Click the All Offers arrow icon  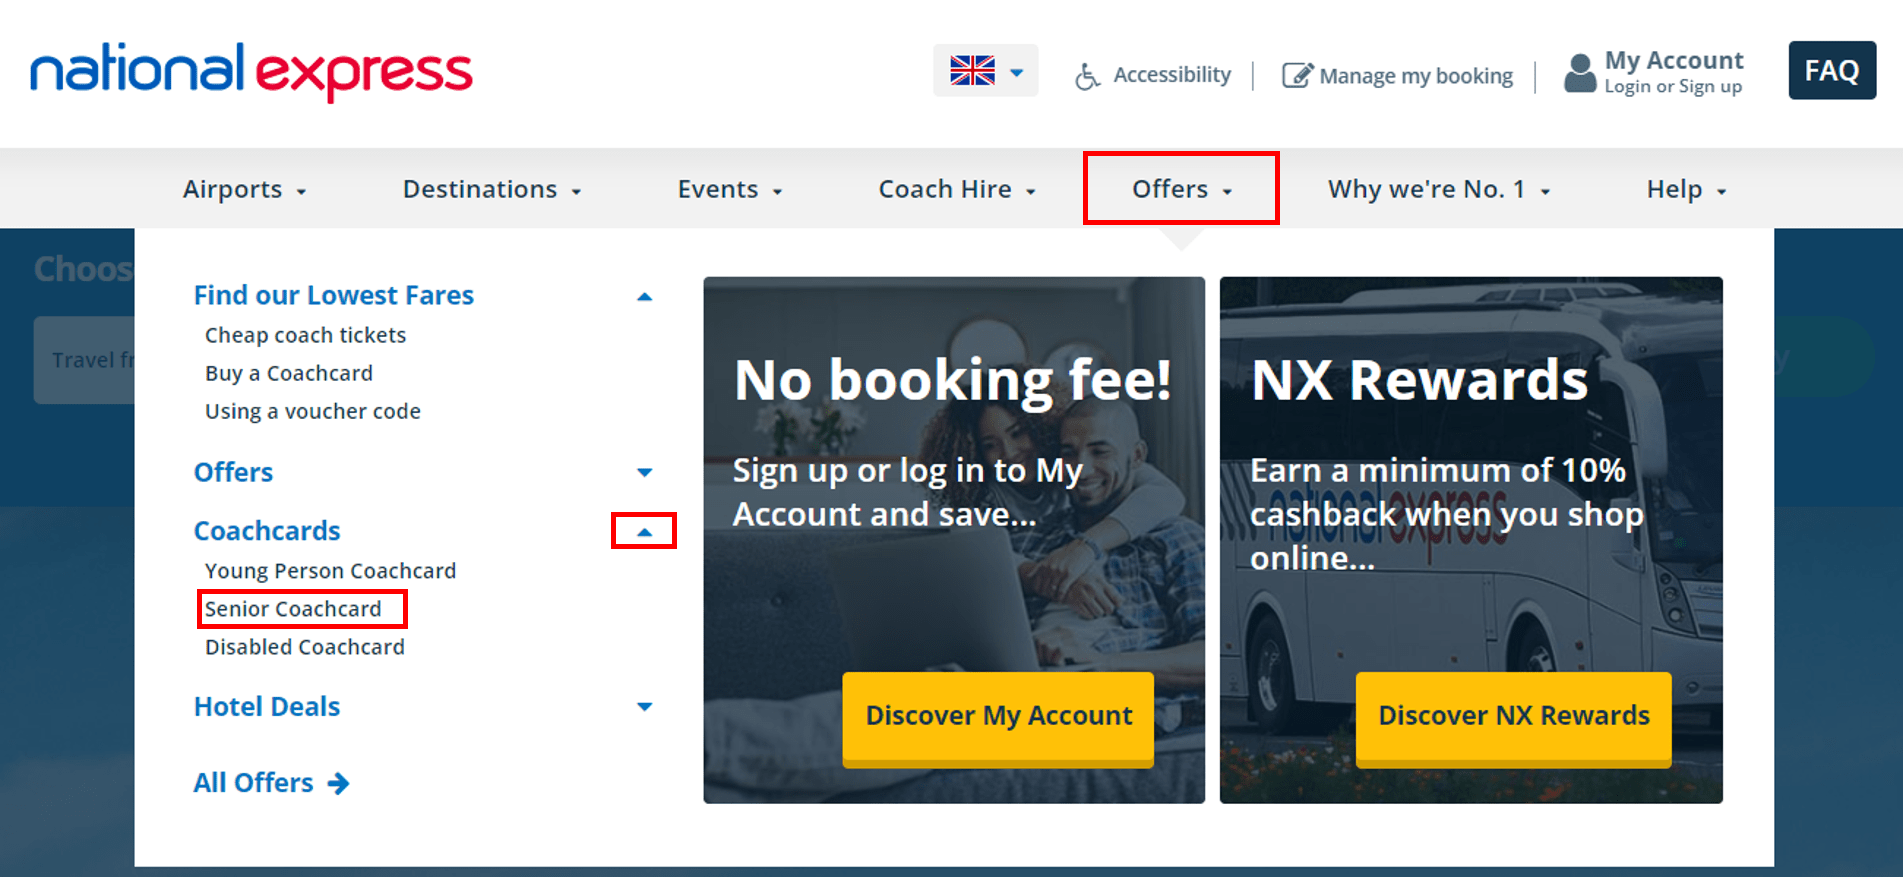(339, 783)
